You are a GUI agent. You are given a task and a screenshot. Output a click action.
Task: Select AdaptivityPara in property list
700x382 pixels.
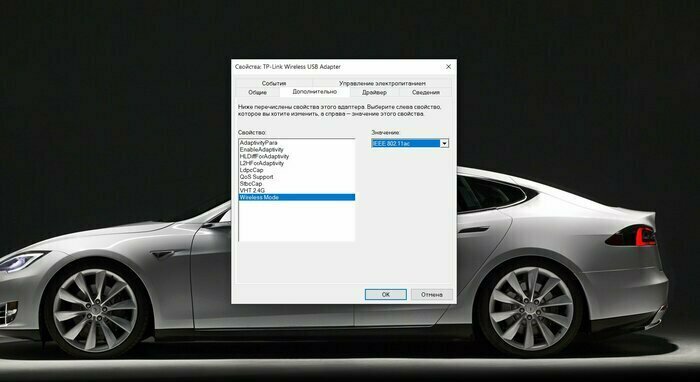click(x=297, y=142)
